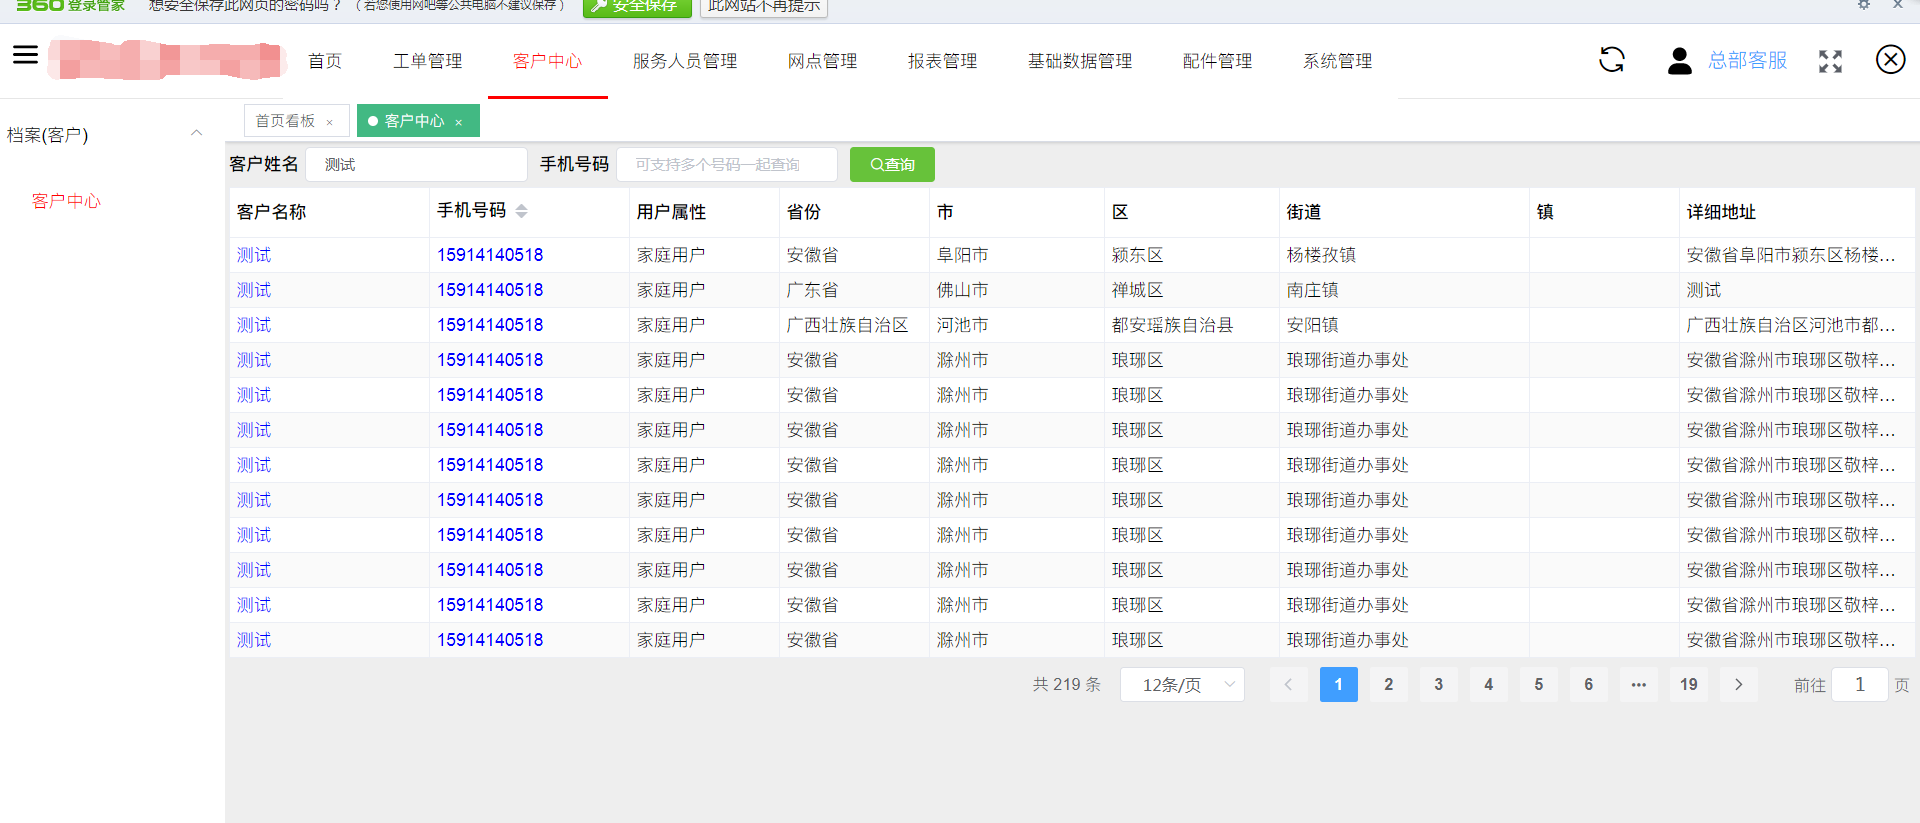Click the green 查询 search button

tap(892, 164)
